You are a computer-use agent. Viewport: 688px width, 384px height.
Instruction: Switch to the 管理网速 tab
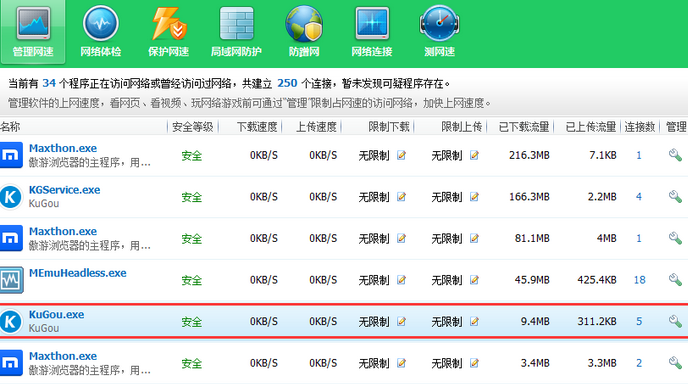click(x=33, y=32)
